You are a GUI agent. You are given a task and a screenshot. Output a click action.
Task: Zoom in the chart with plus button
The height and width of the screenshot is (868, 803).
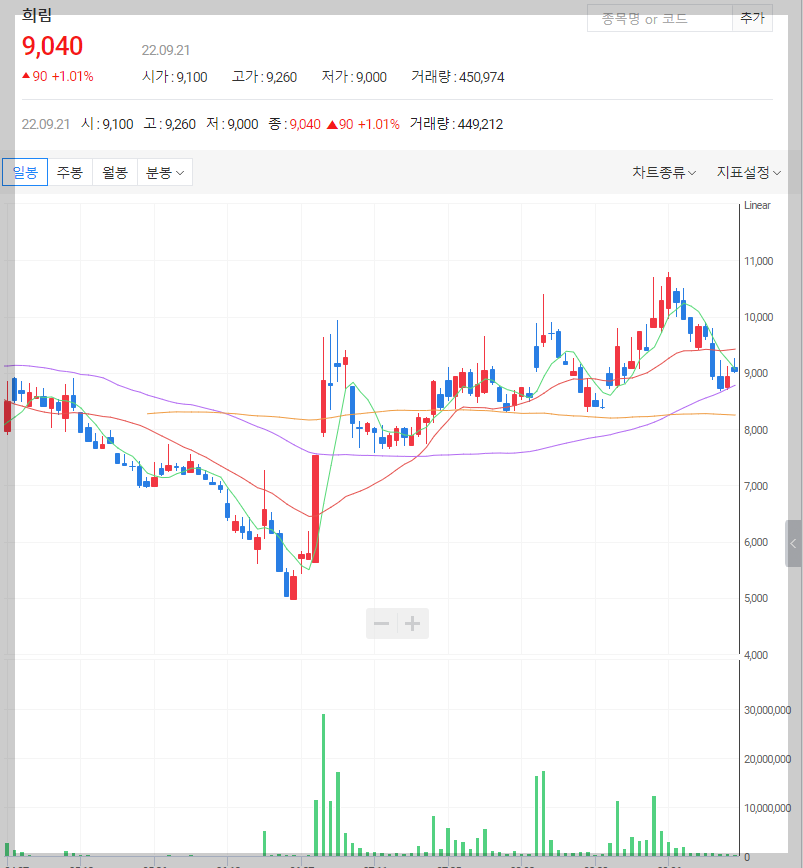click(412, 624)
